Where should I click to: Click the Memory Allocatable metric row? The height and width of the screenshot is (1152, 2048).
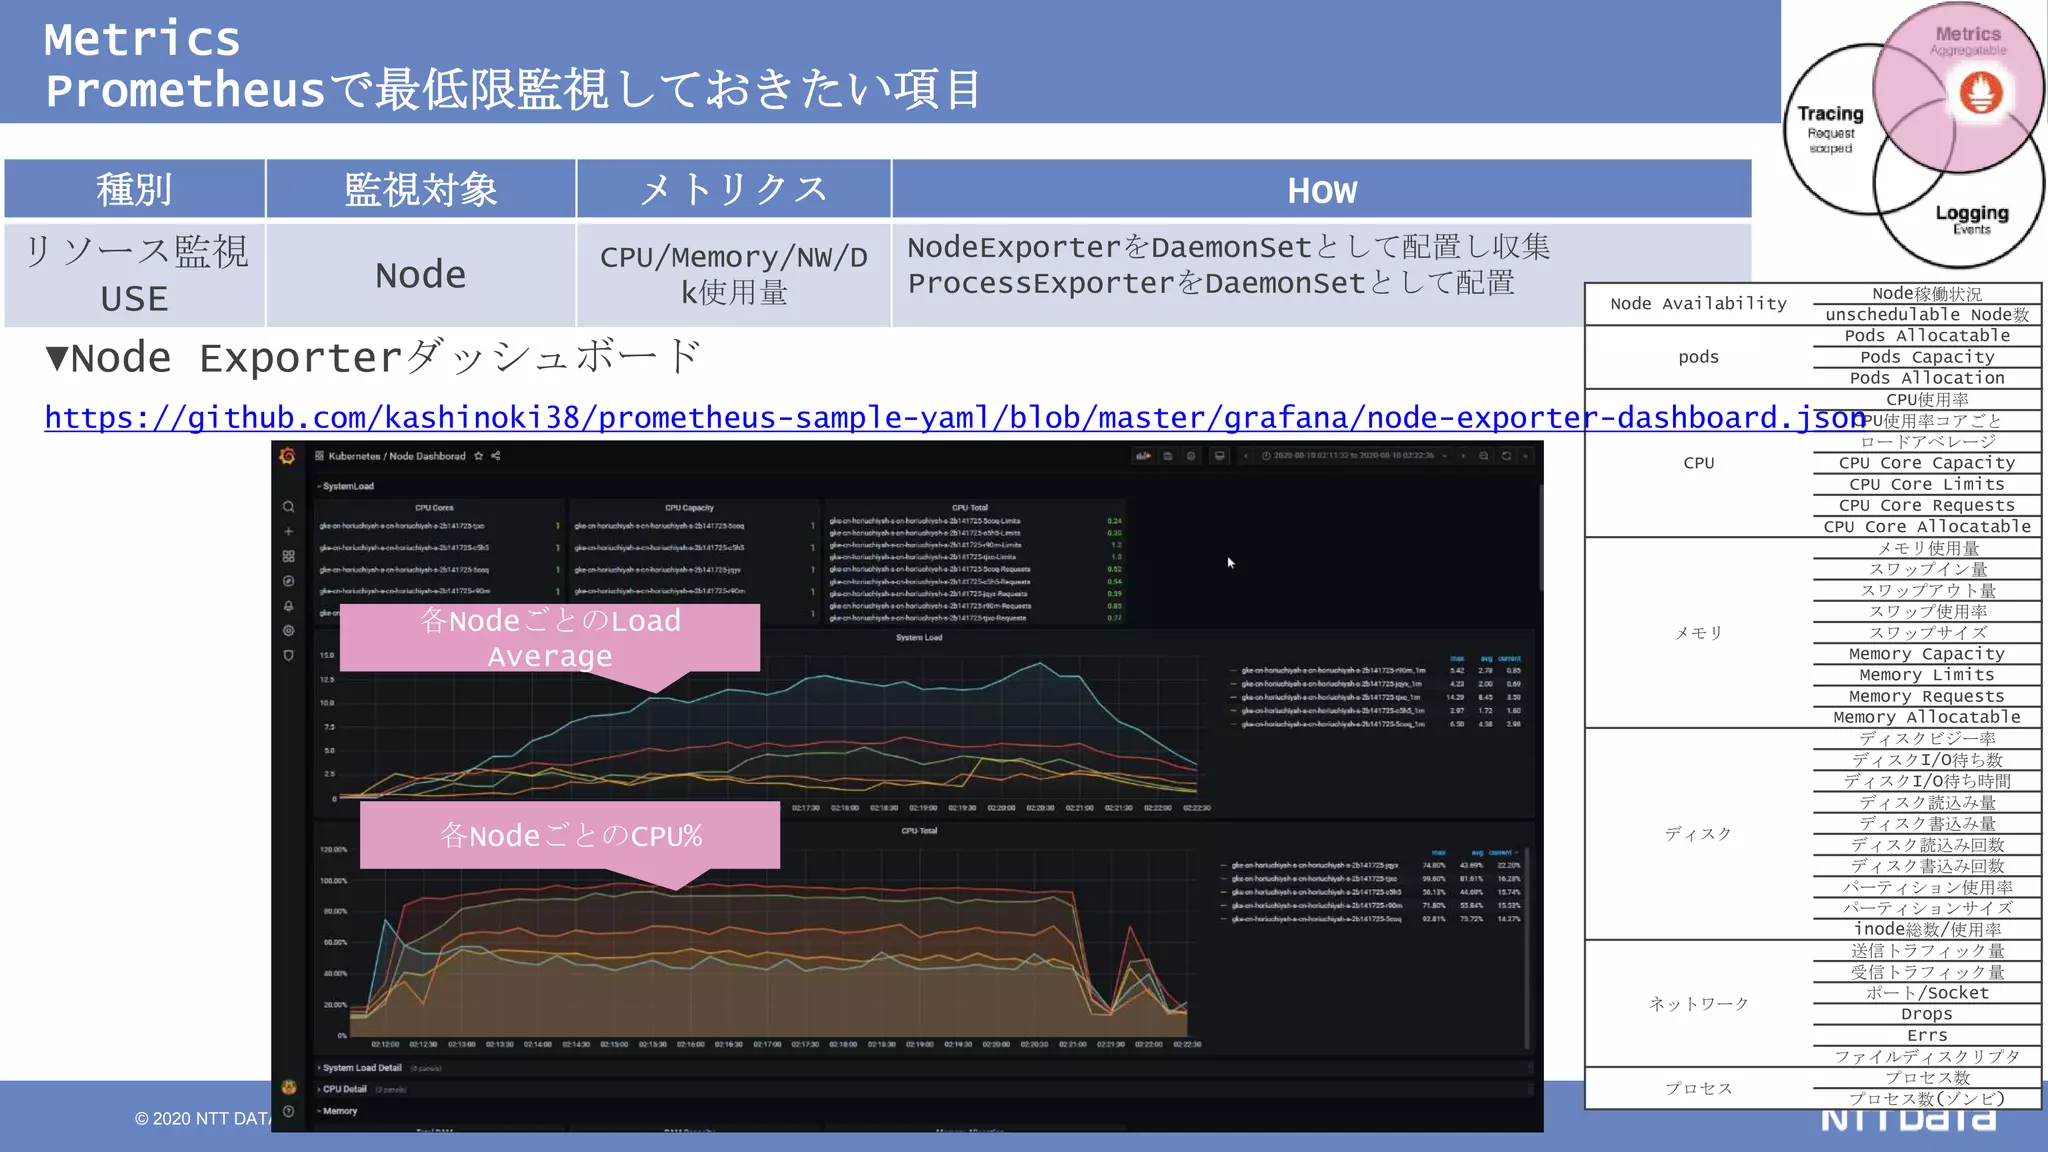point(1927,717)
